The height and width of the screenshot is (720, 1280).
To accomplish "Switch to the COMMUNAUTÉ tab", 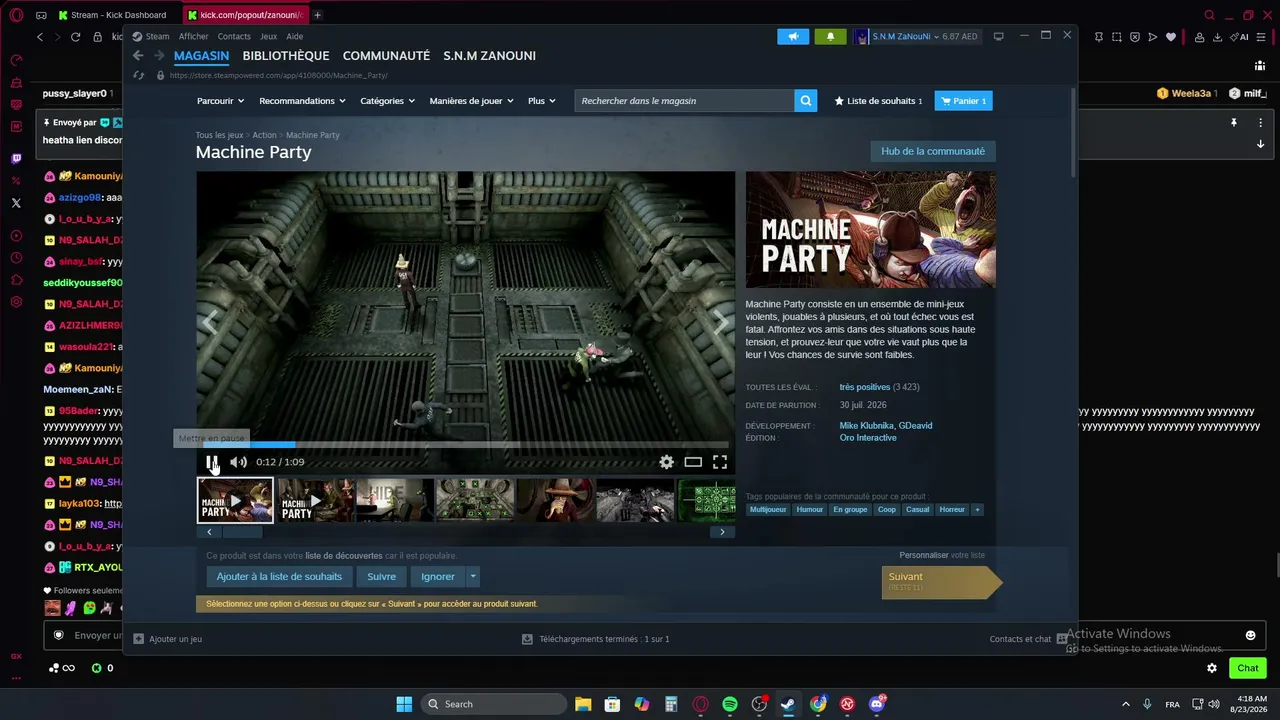I will point(386,56).
